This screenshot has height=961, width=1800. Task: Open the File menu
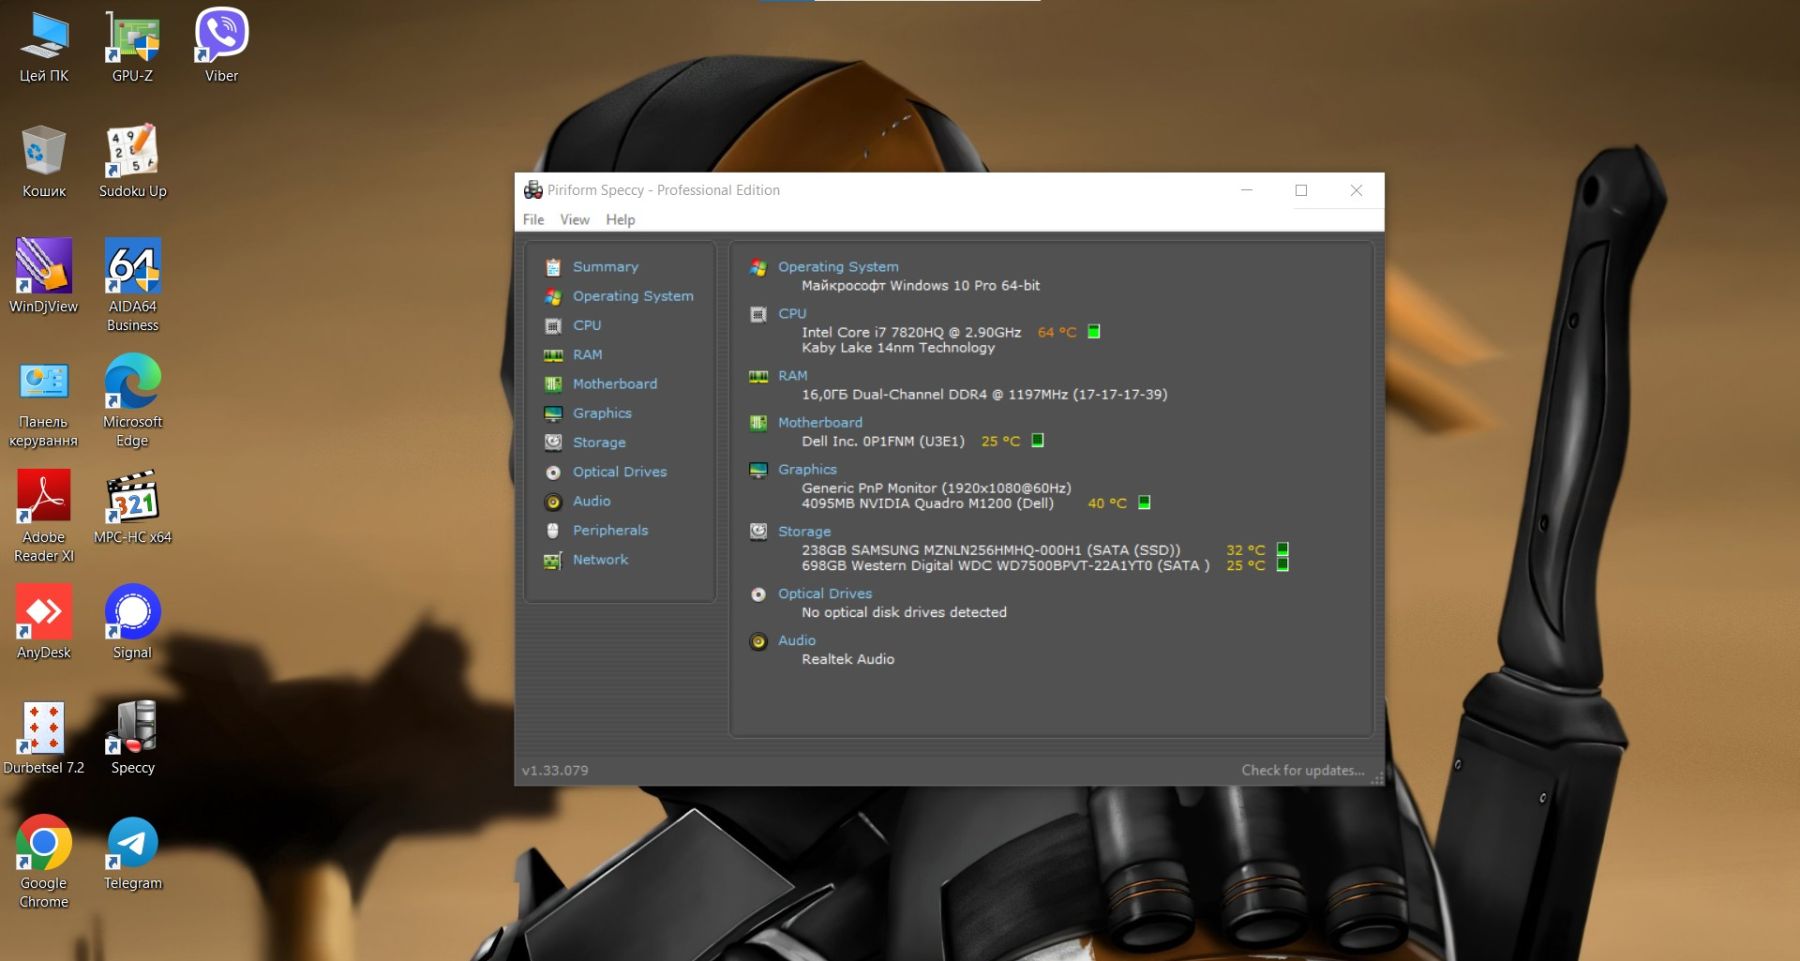click(534, 219)
